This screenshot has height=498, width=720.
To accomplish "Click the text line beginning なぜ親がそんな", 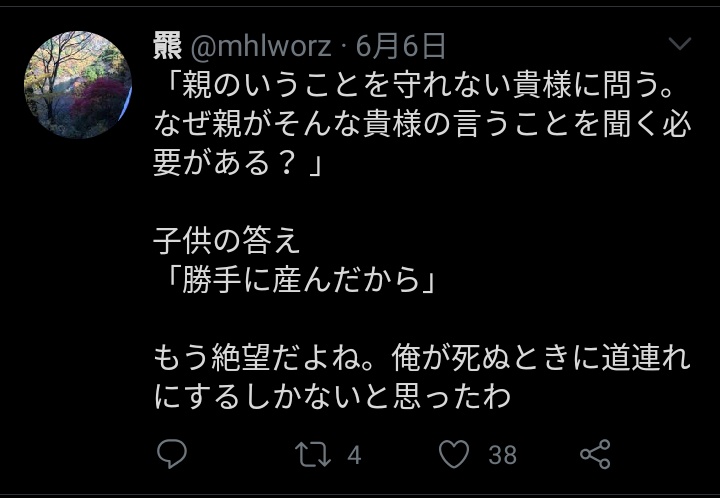I will click(422, 124).
